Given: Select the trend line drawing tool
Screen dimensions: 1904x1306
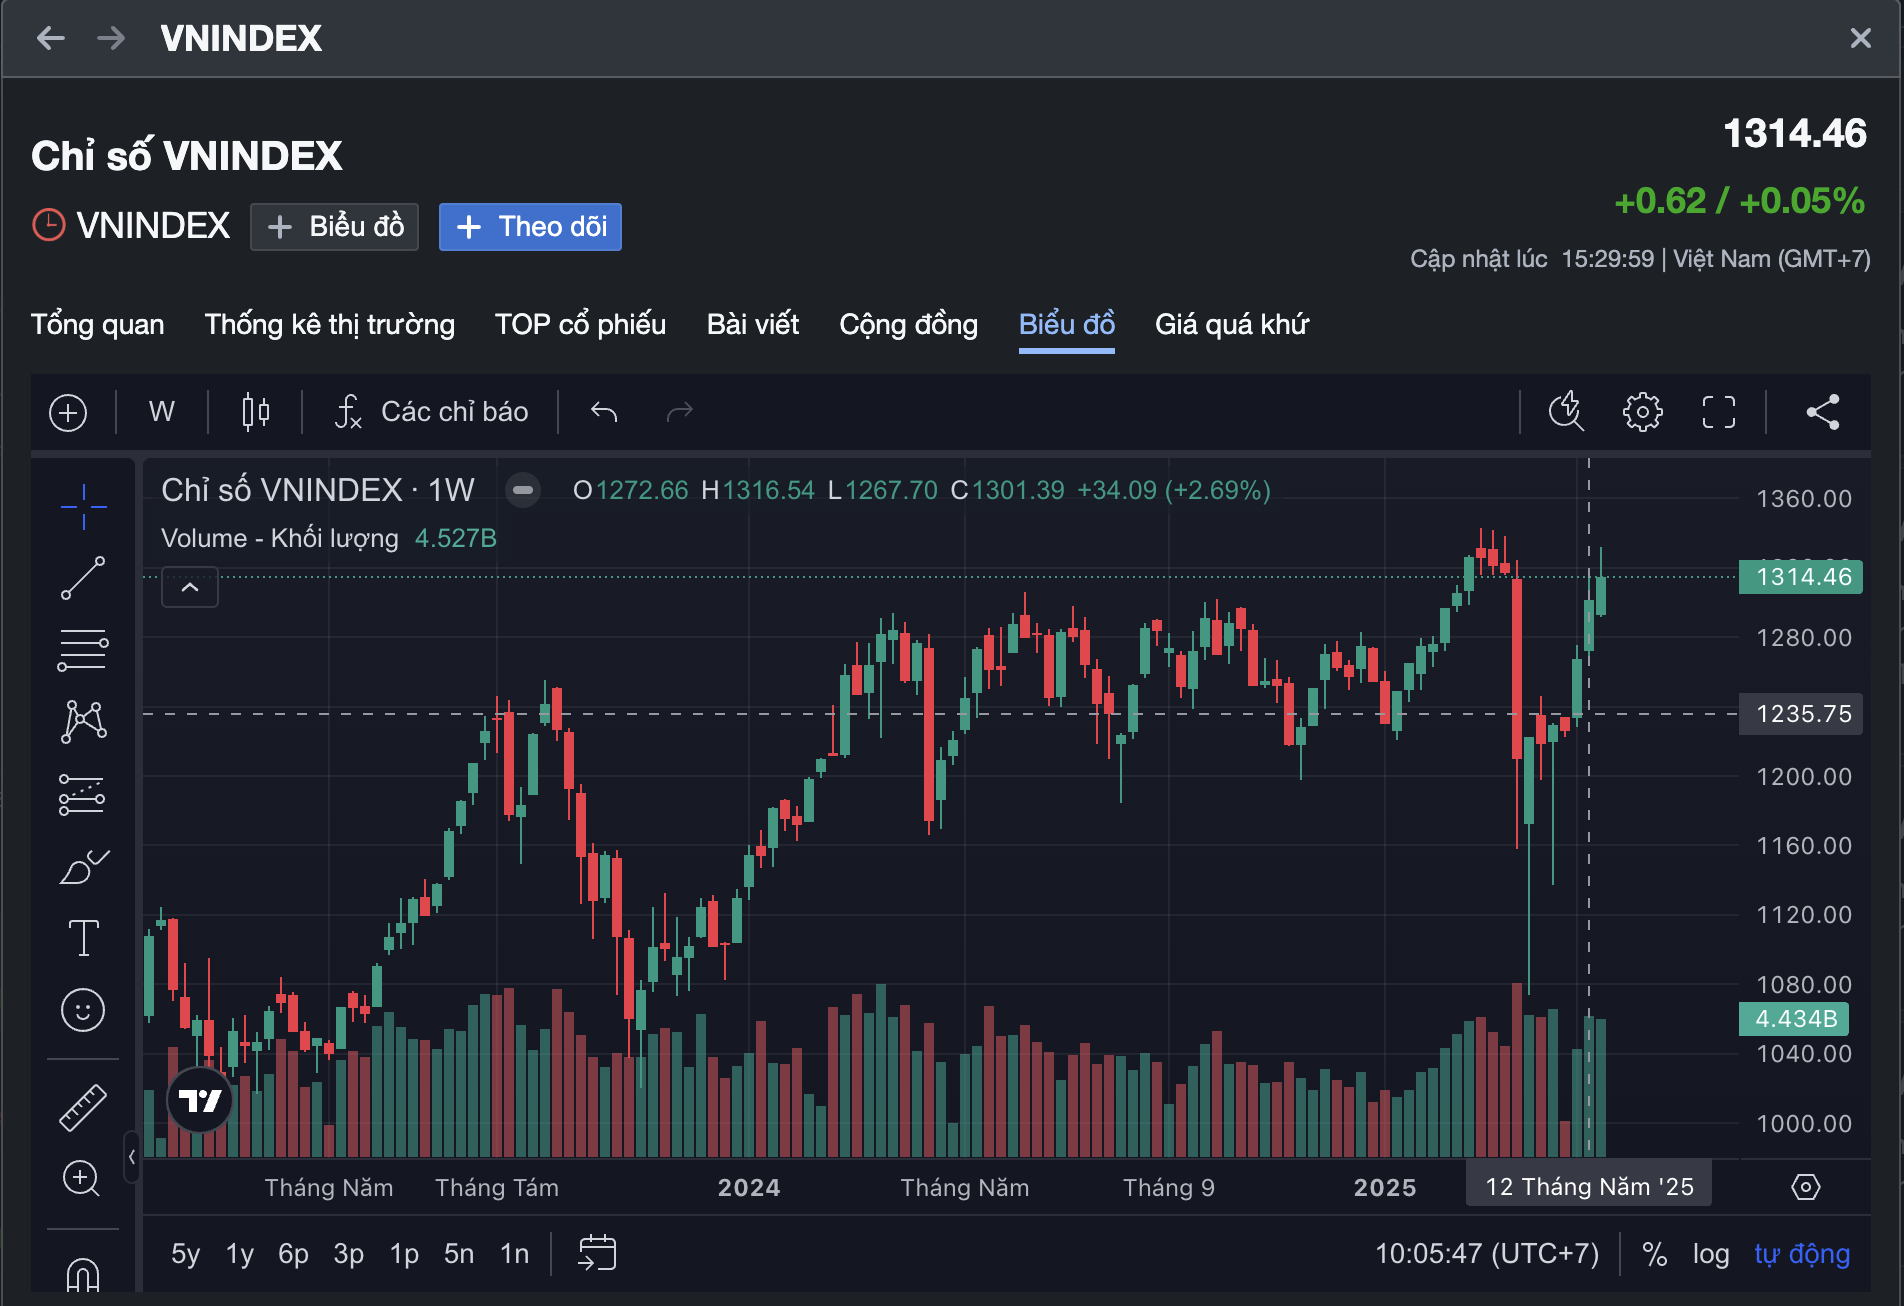Looking at the screenshot, I should (x=83, y=578).
